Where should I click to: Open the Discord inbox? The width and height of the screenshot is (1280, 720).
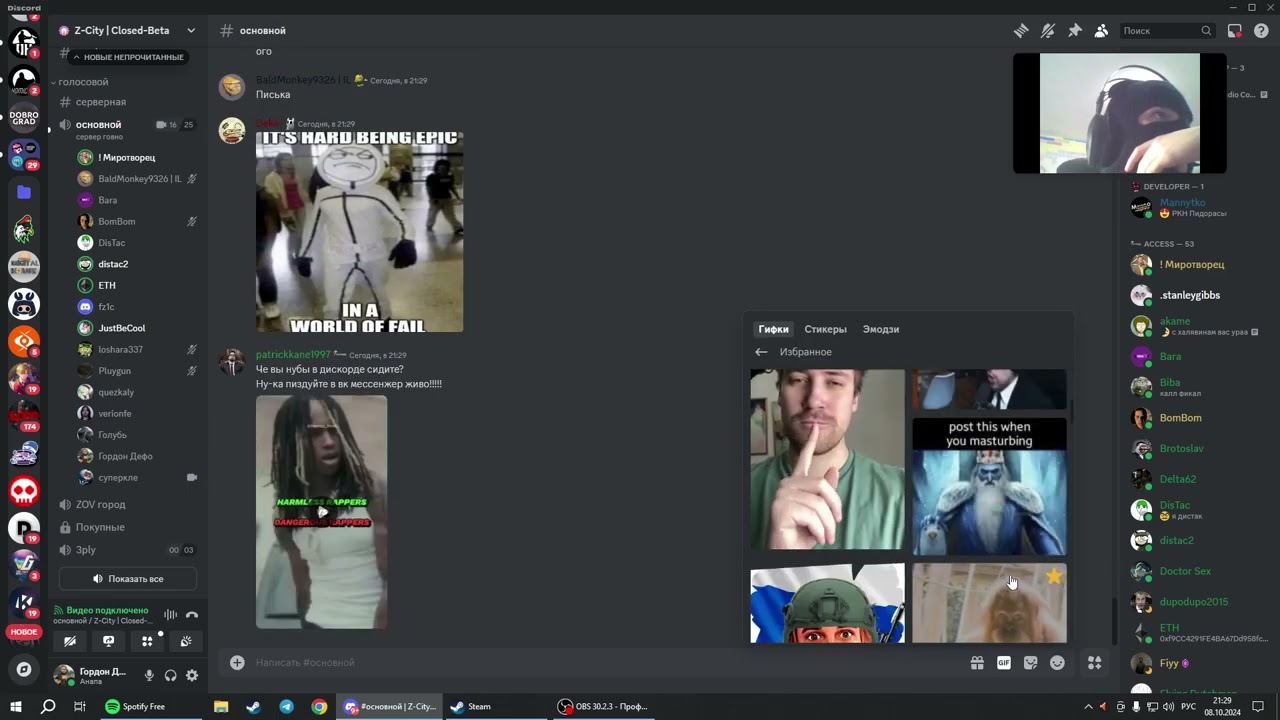[1235, 31]
